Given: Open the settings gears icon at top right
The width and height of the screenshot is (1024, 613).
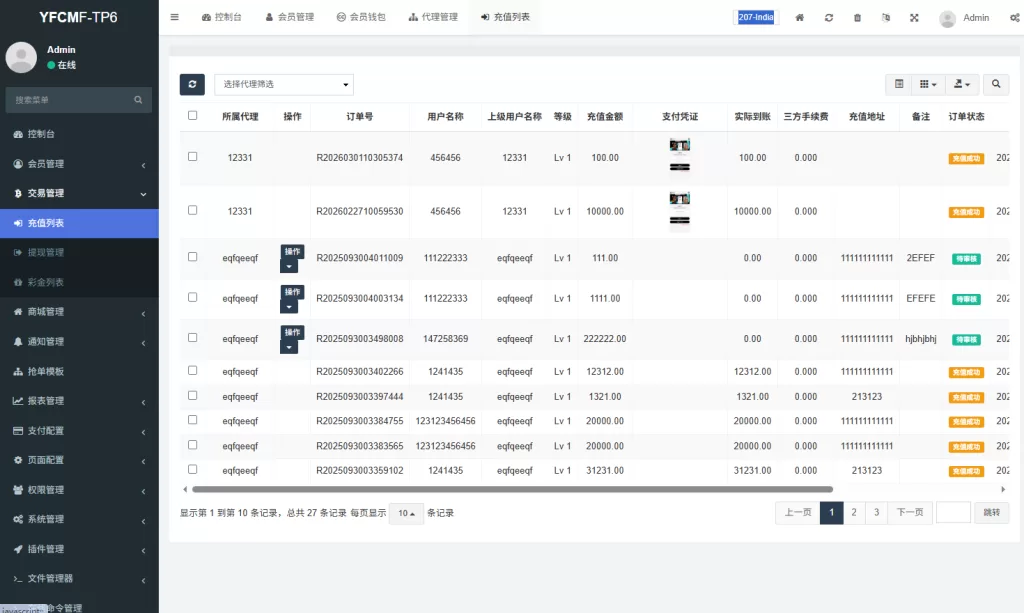Looking at the screenshot, I should 1014,18.
